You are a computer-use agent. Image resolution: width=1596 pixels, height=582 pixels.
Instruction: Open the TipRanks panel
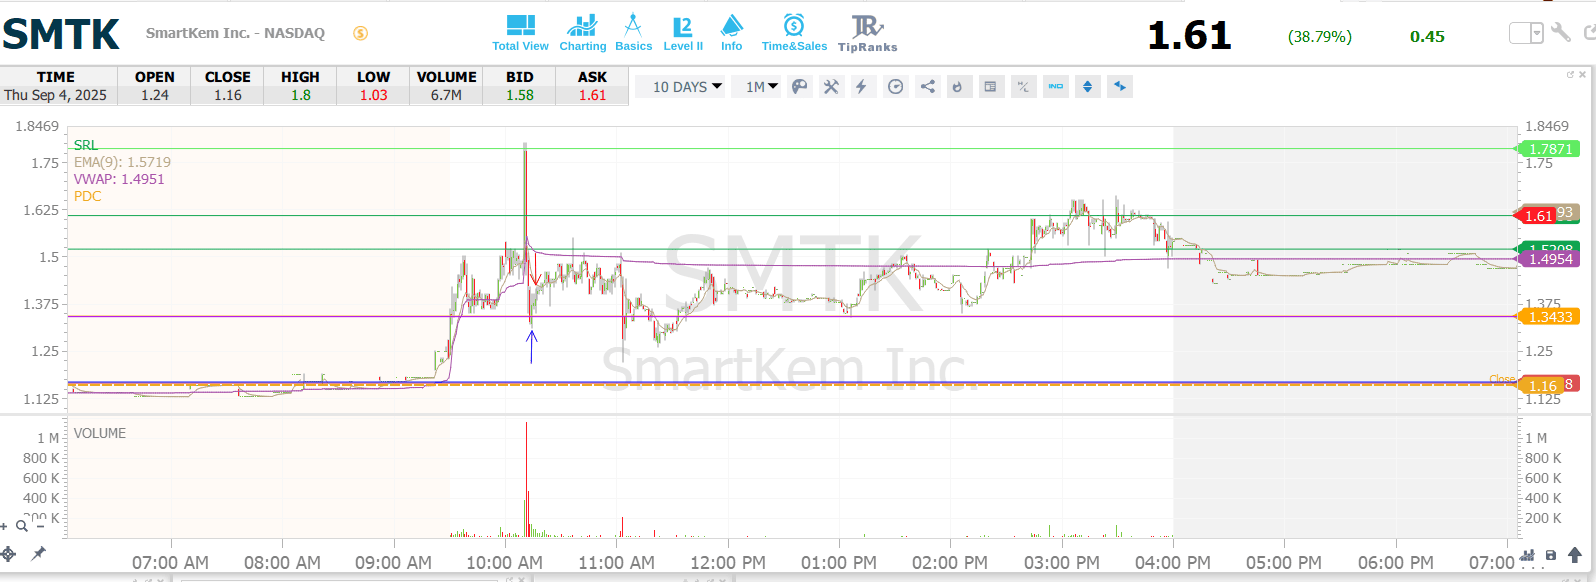pyautogui.click(x=867, y=33)
